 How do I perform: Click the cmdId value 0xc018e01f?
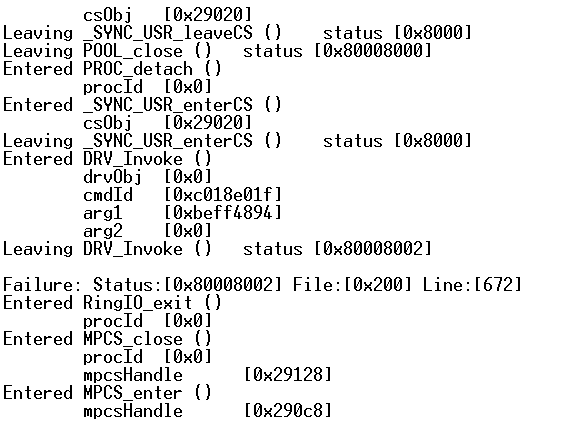223,195
